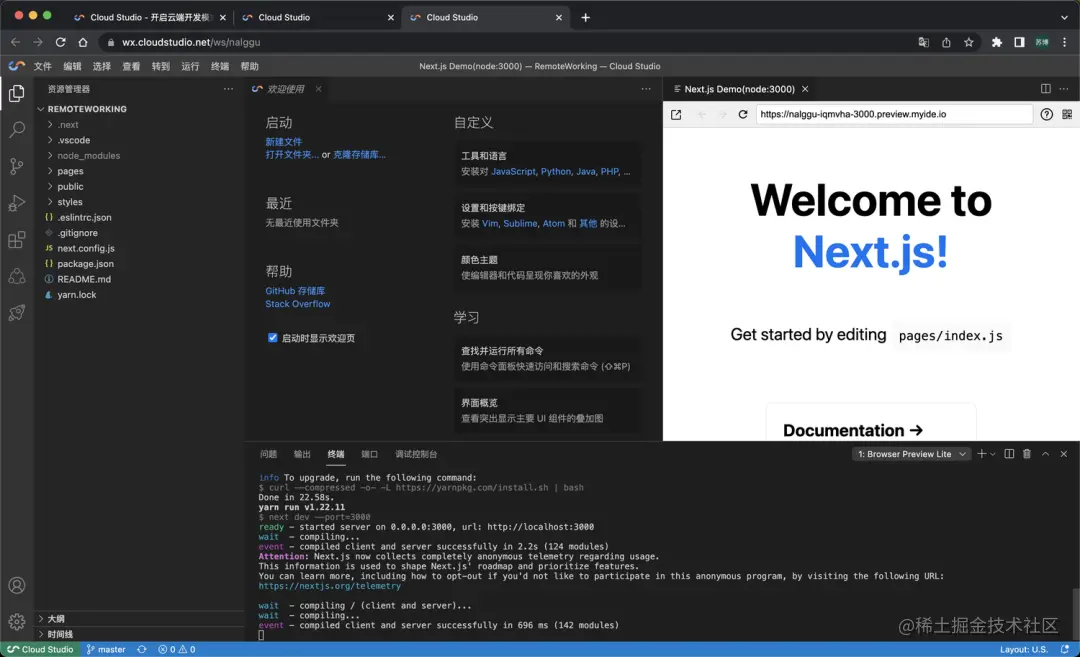Open preview pane more actions menu

coord(1064,89)
